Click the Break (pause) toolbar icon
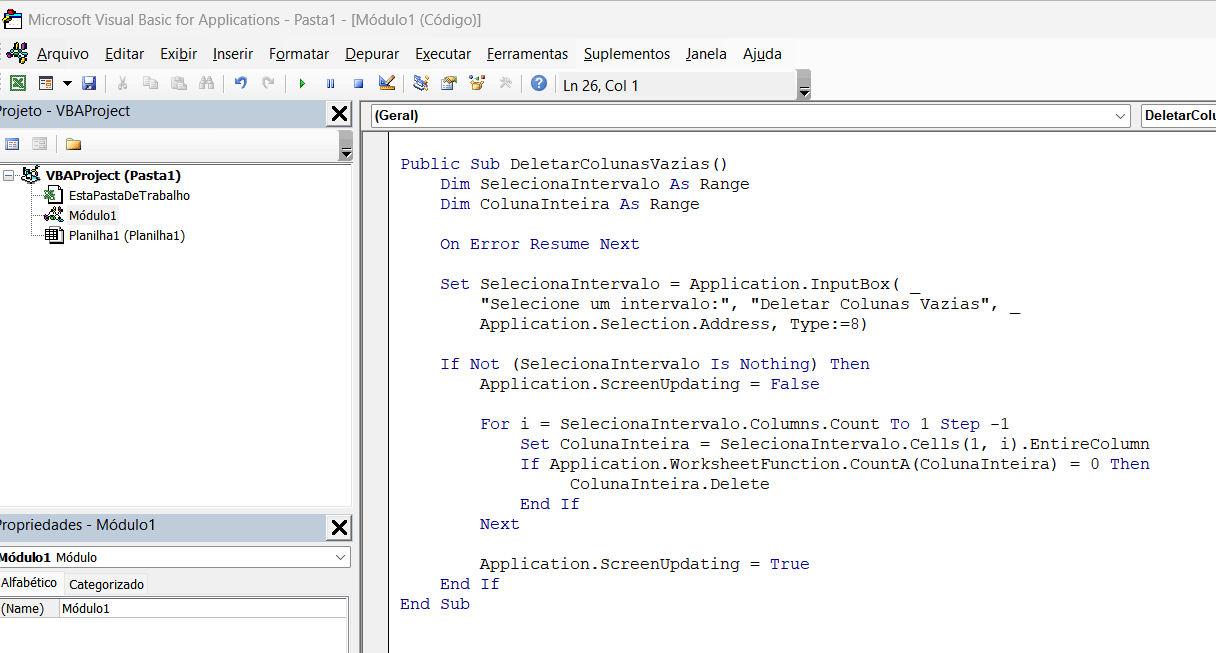This screenshot has height=653, width=1216. [331, 84]
